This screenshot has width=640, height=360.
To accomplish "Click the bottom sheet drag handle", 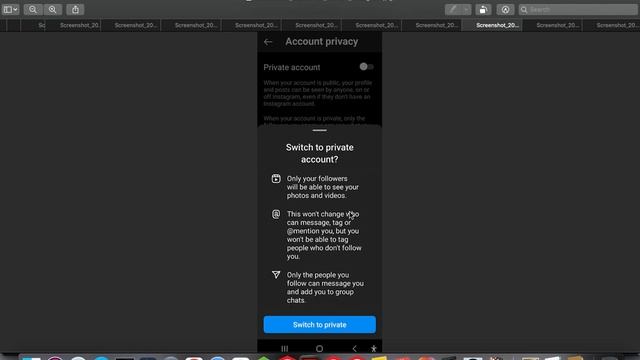I will pyautogui.click(x=320, y=130).
